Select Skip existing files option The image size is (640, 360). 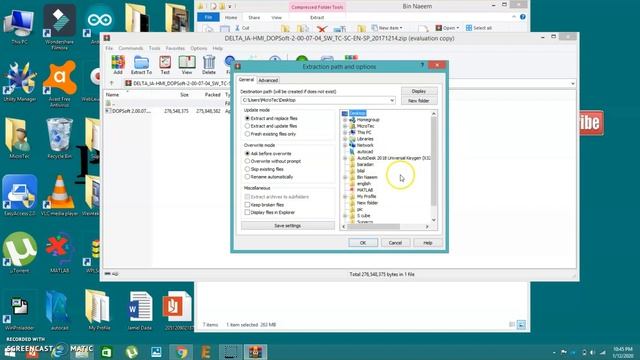click(264, 169)
